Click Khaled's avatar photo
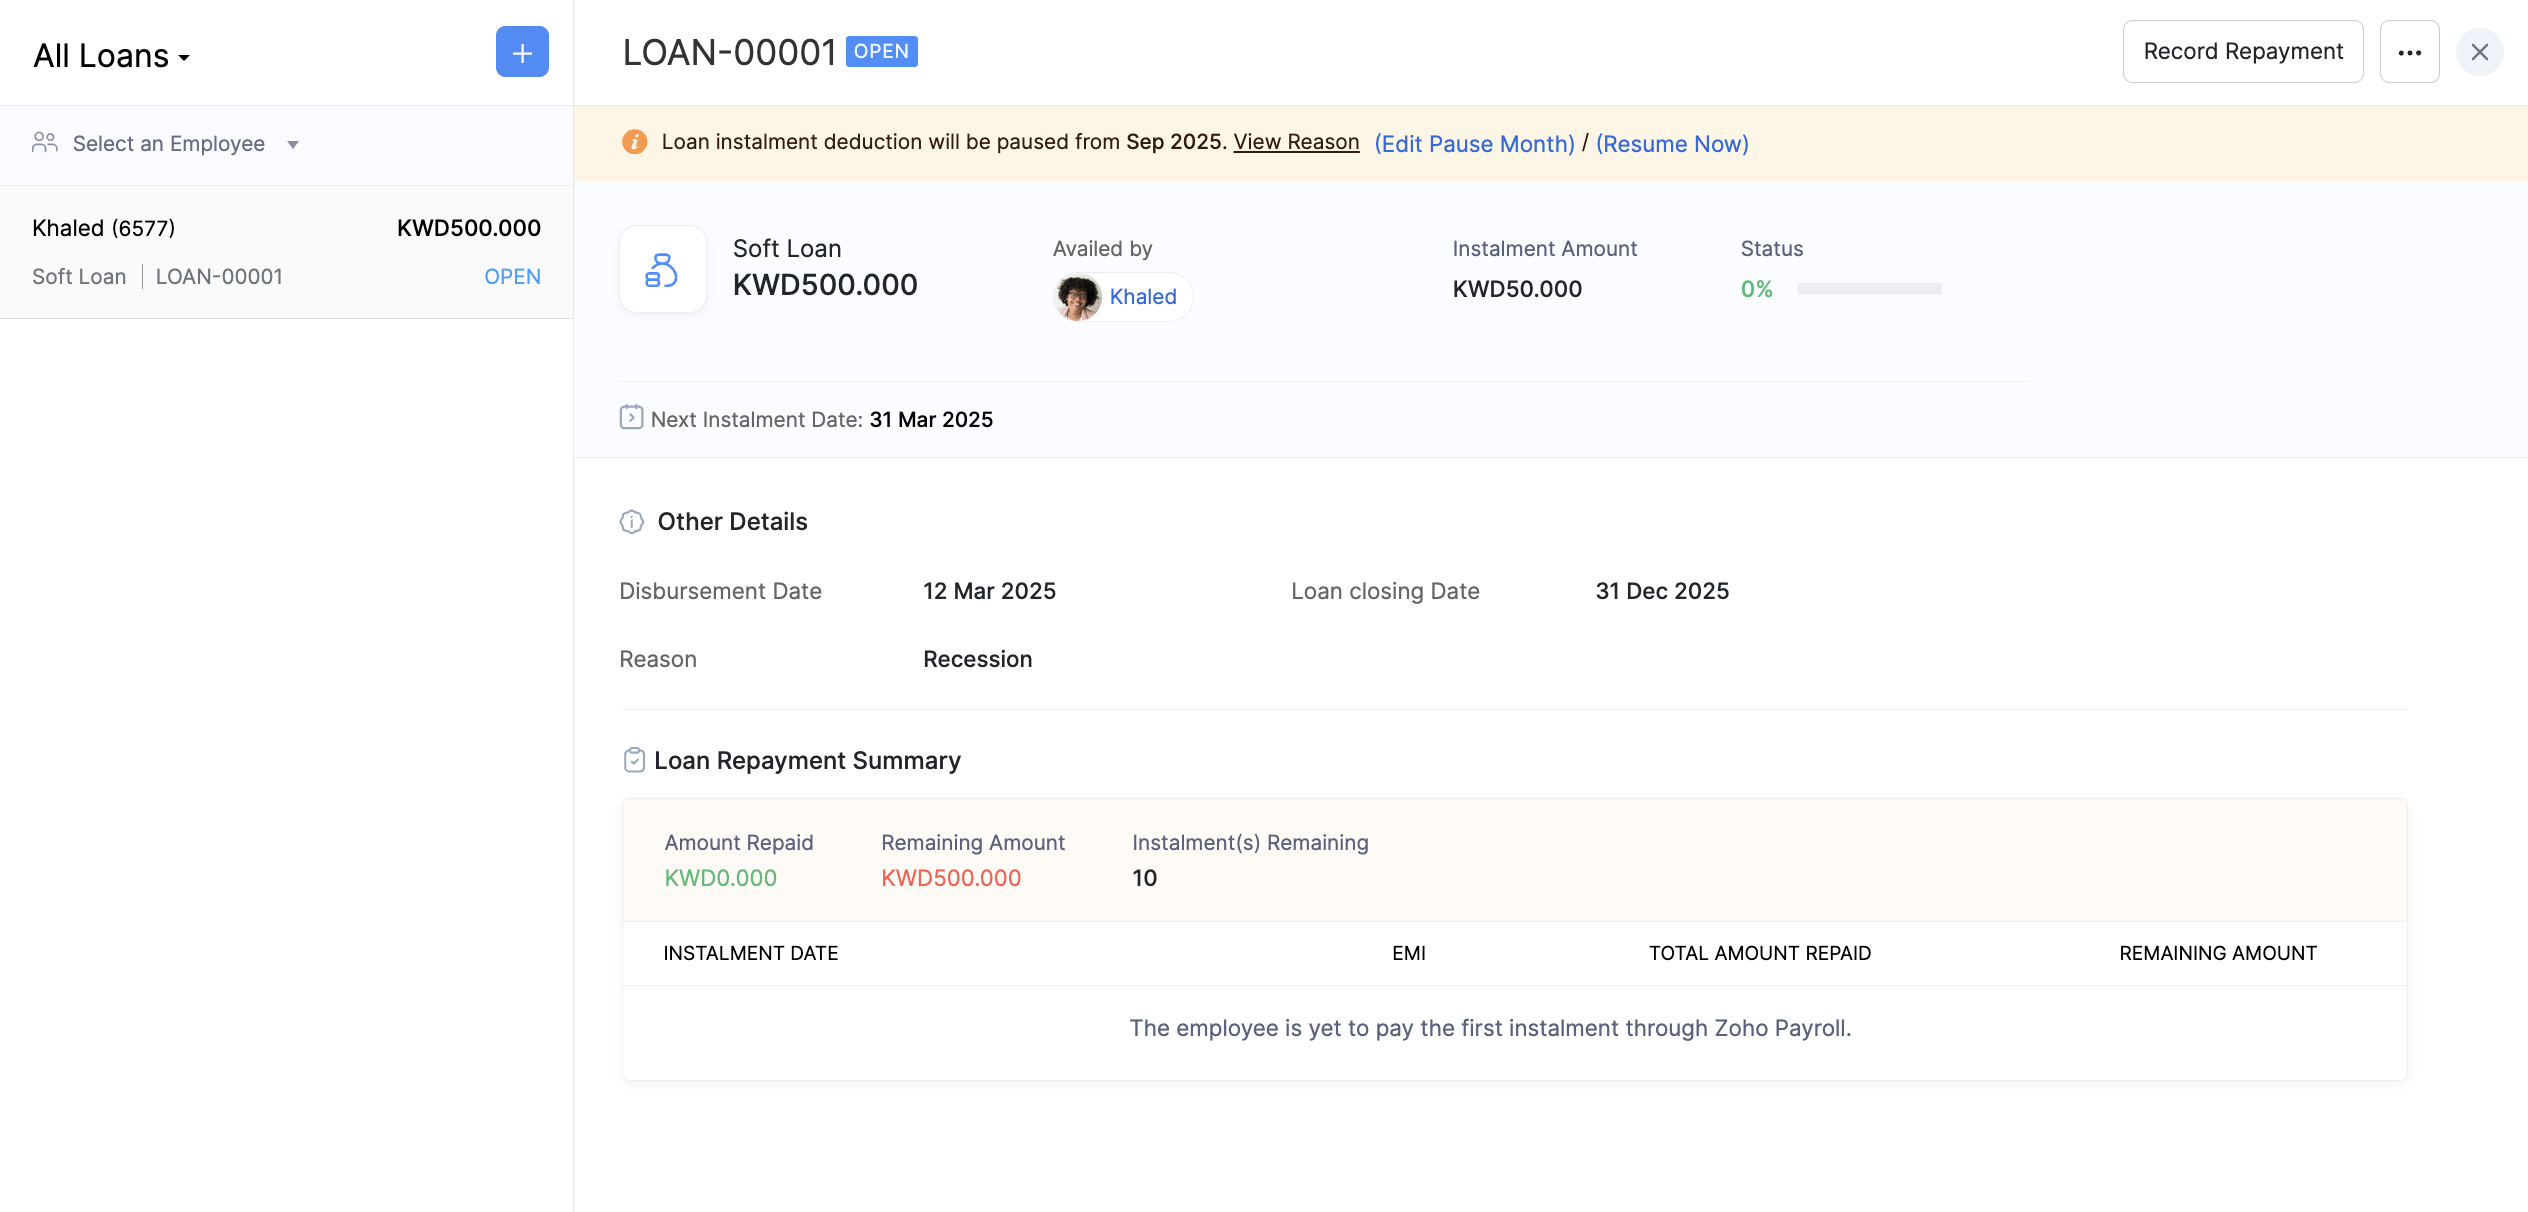2528x1212 pixels. (x=1078, y=297)
